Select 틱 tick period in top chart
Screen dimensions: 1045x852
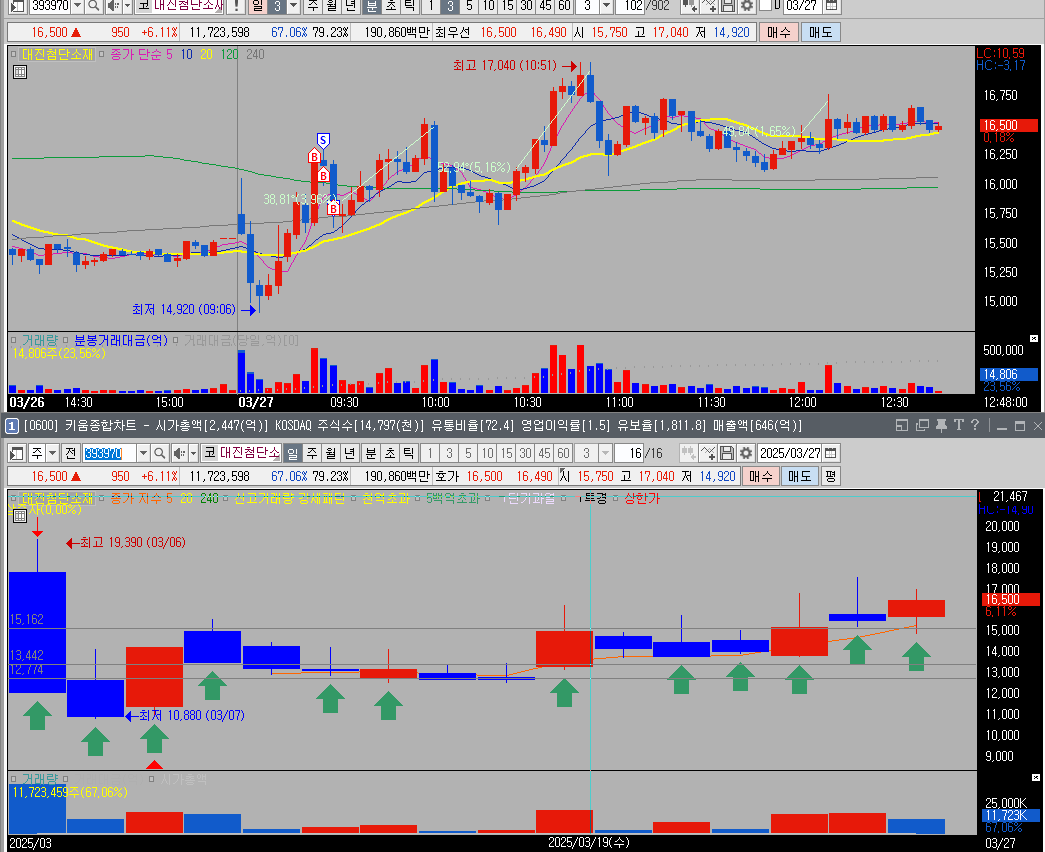tap(409, 6)
